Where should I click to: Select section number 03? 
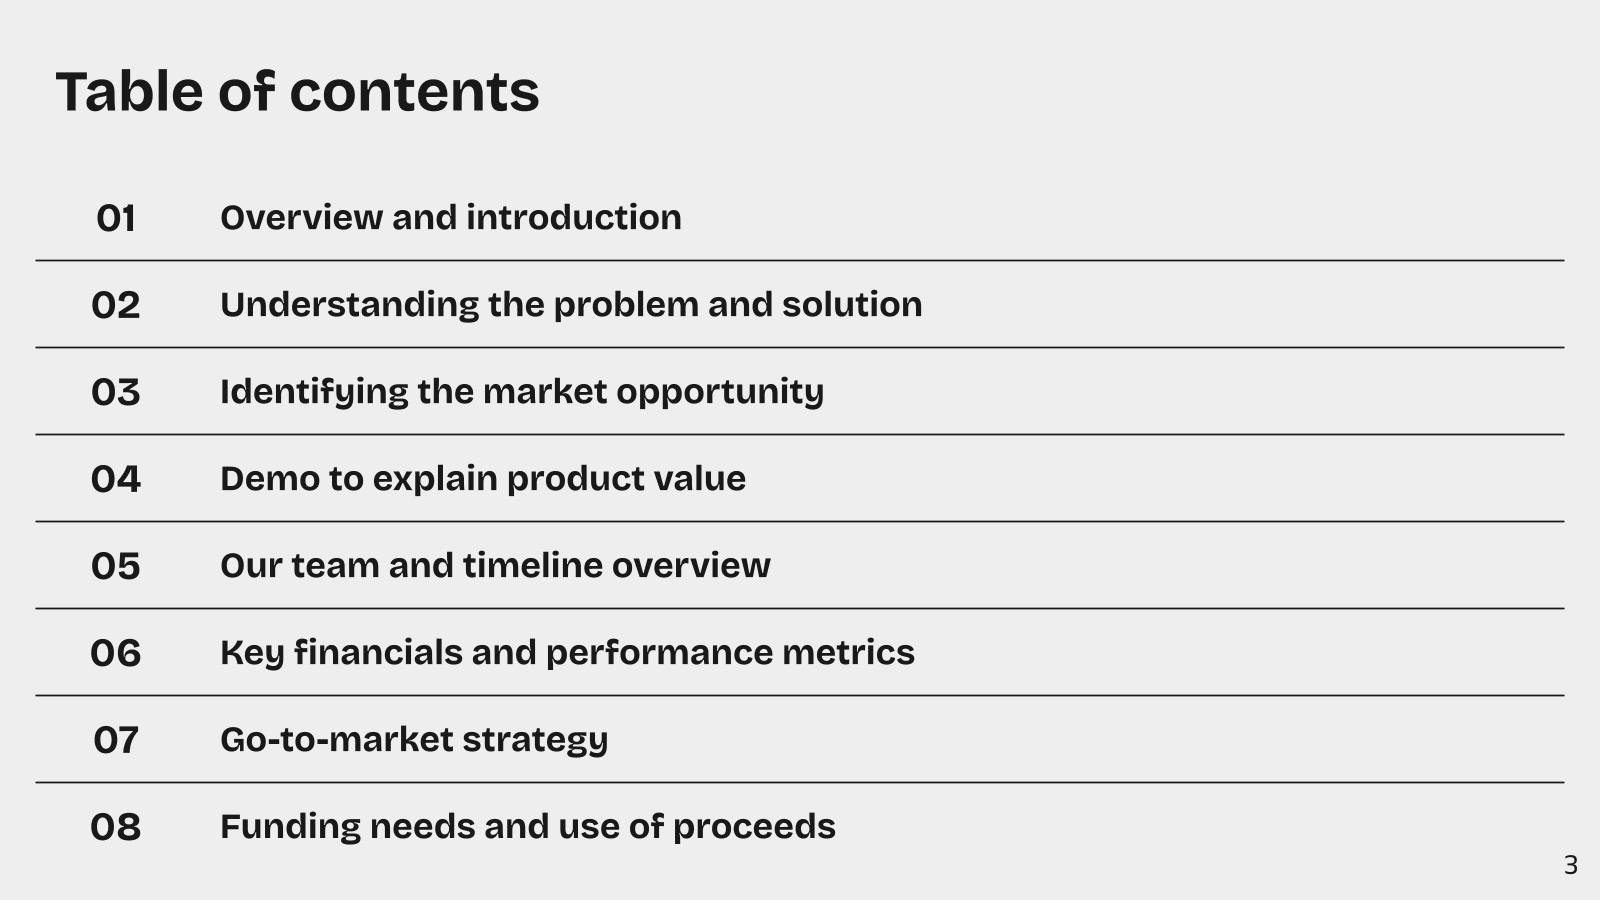pos(116,392)
